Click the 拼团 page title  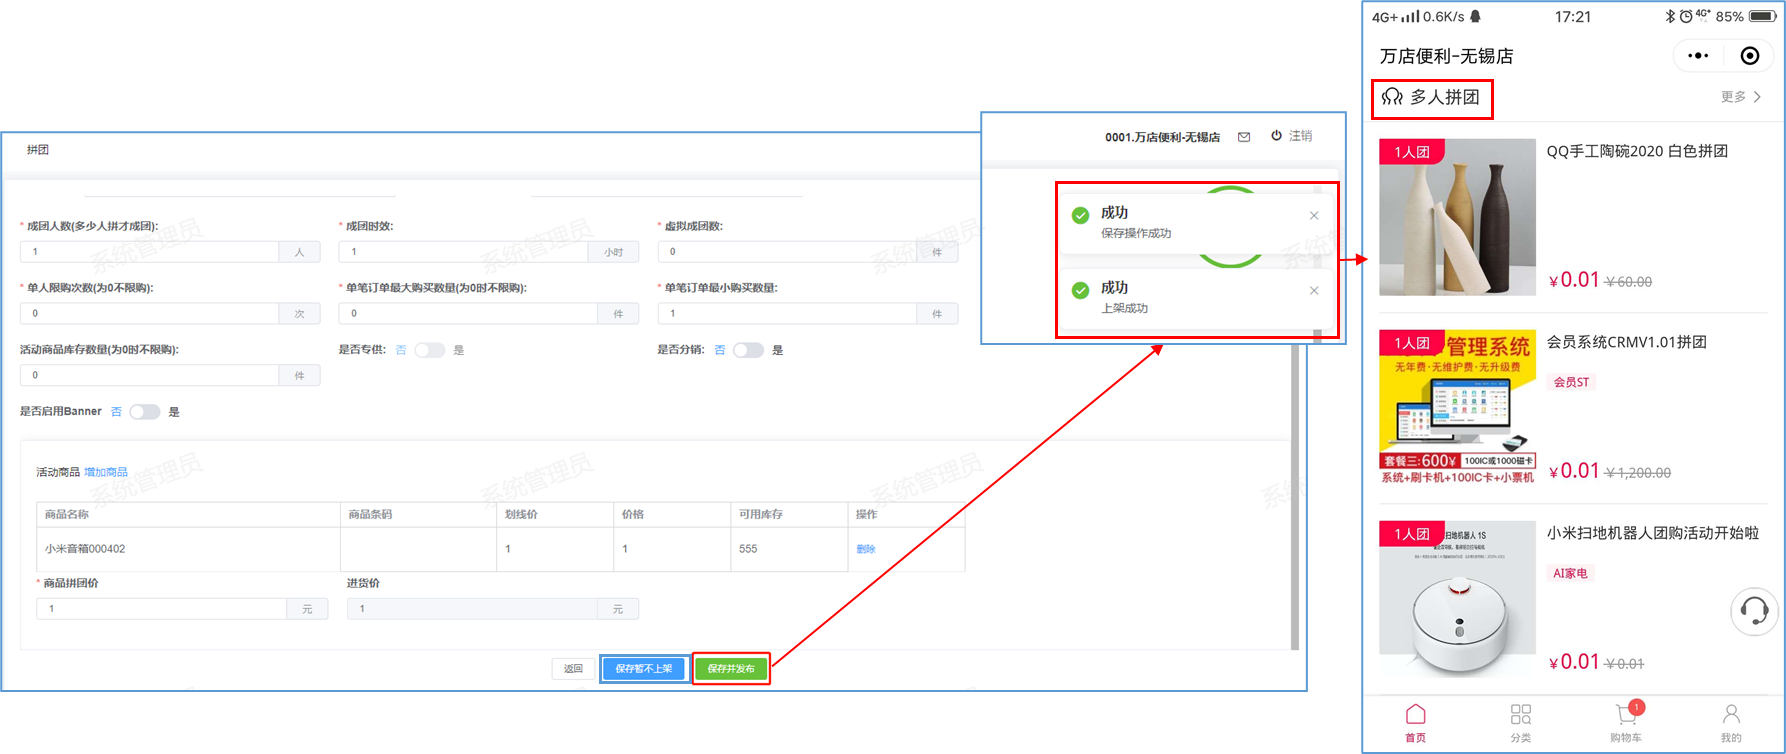coord(38,150)
